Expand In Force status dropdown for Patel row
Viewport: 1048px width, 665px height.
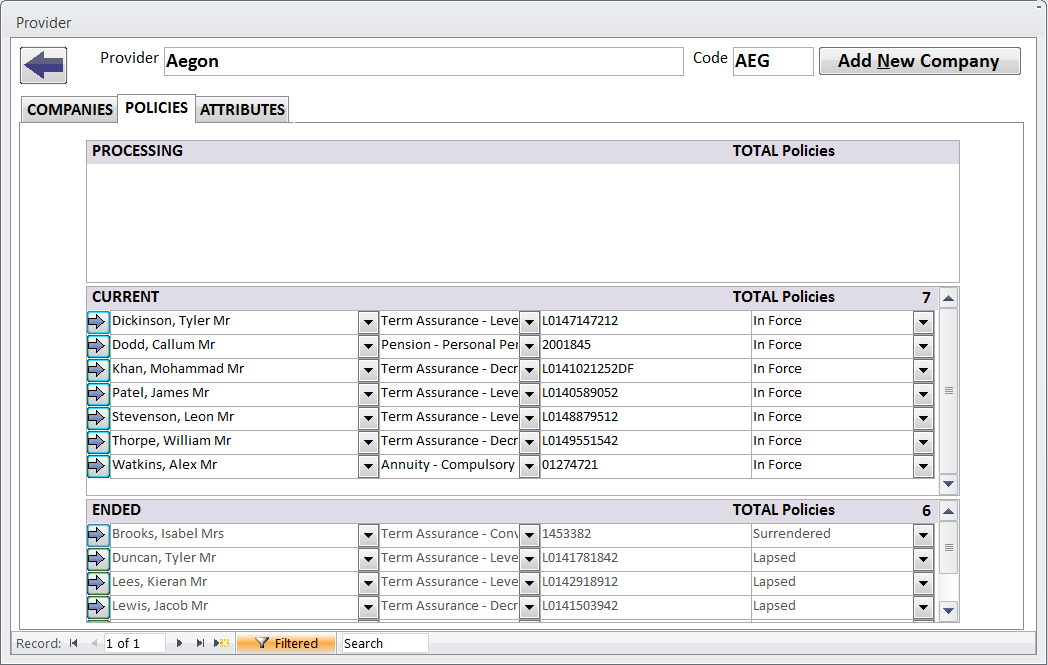click(923, 394)
